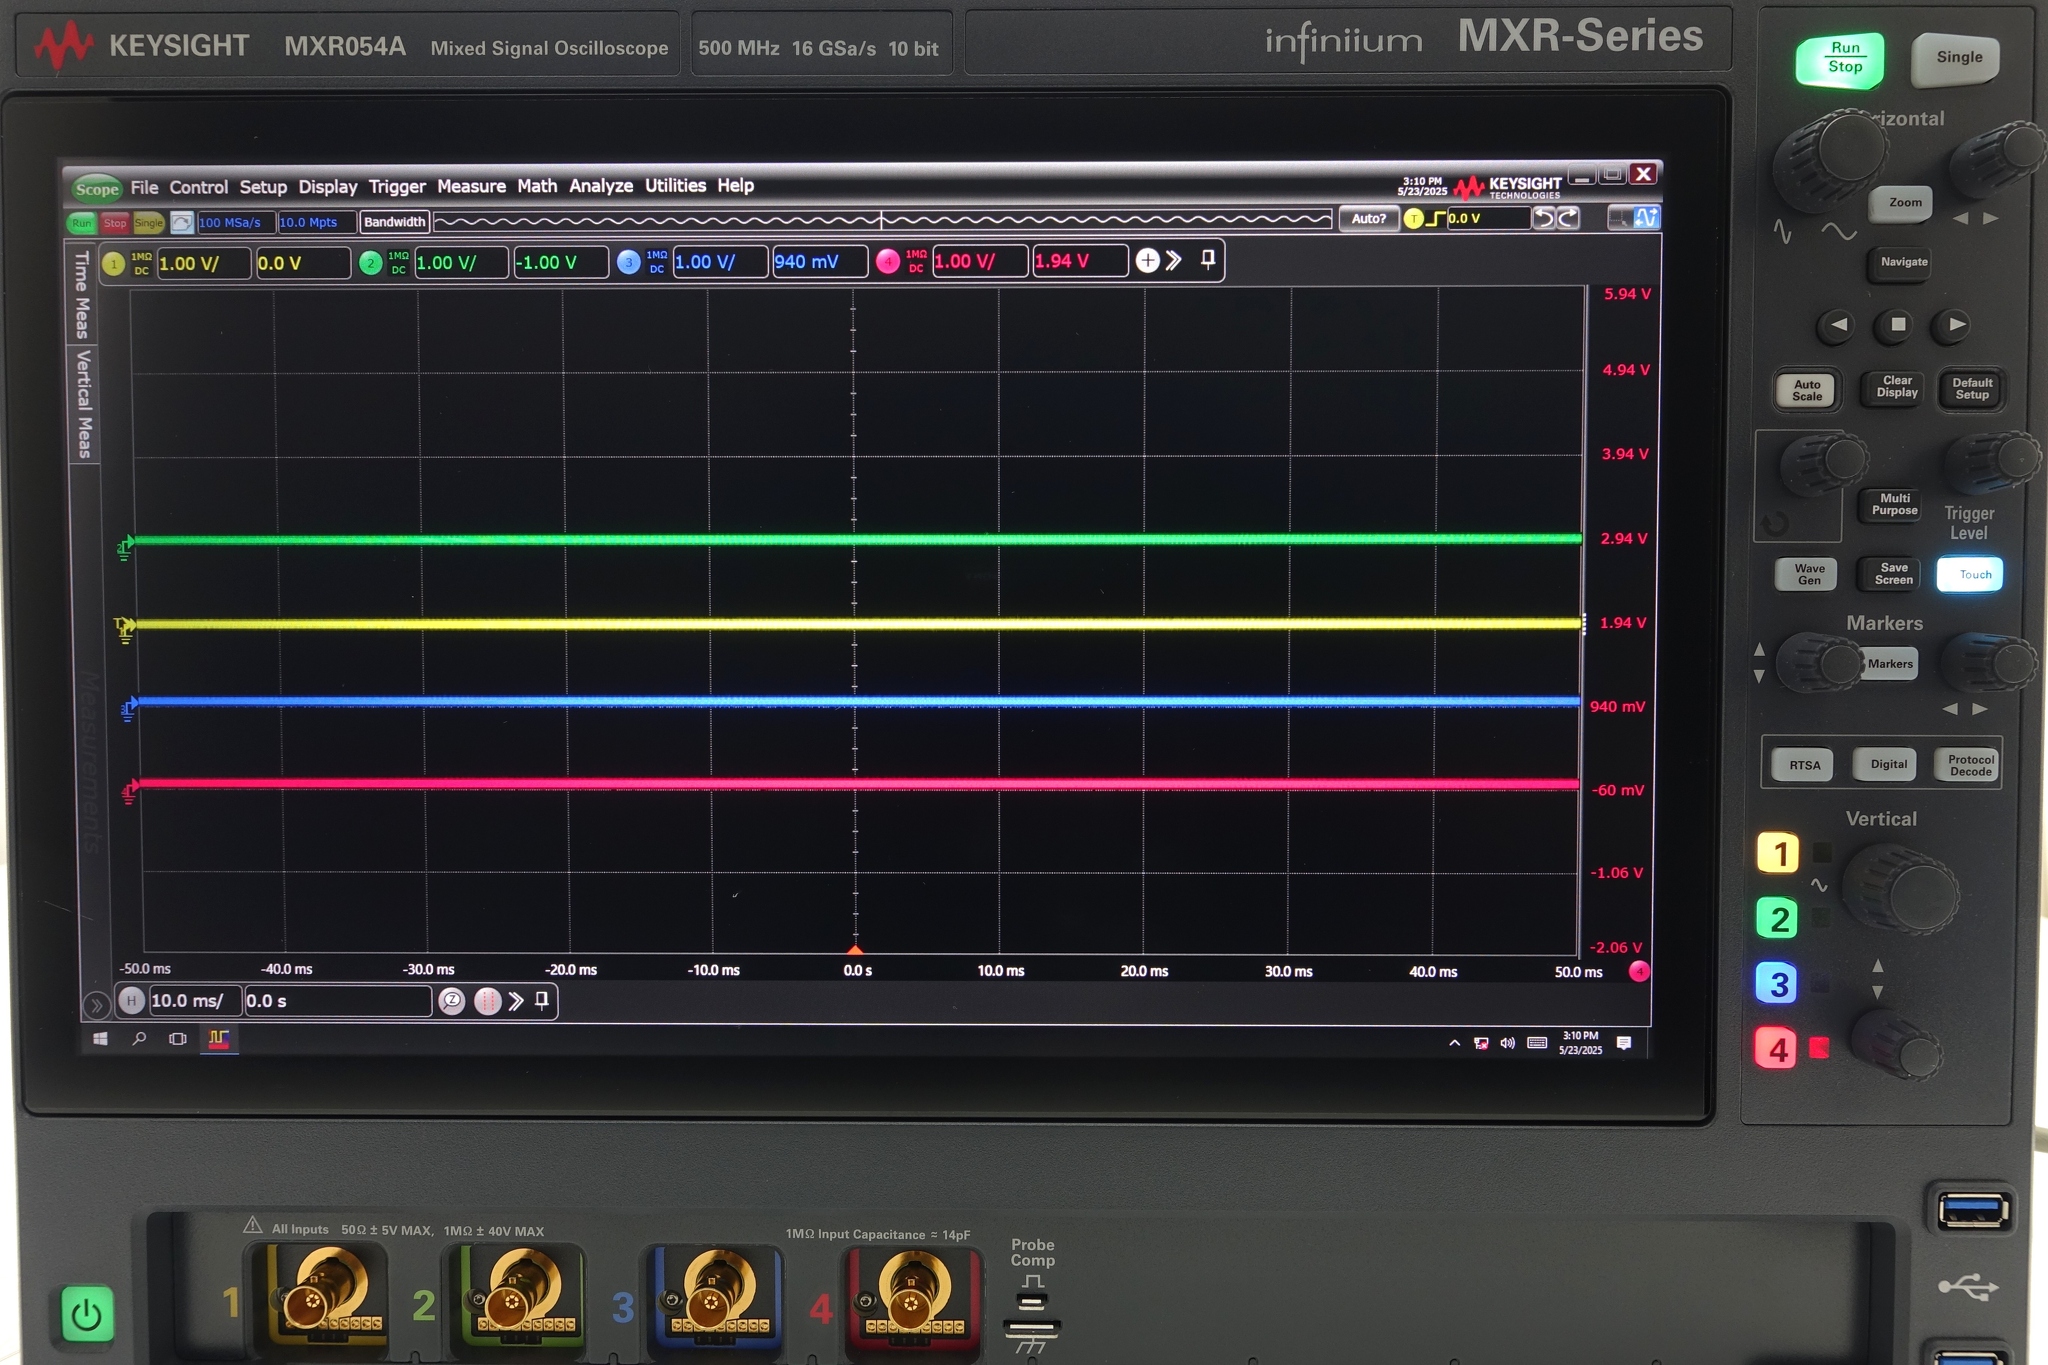
Task: Click the horizontal zoom Z icon
Action: (x=452, y=1001)
